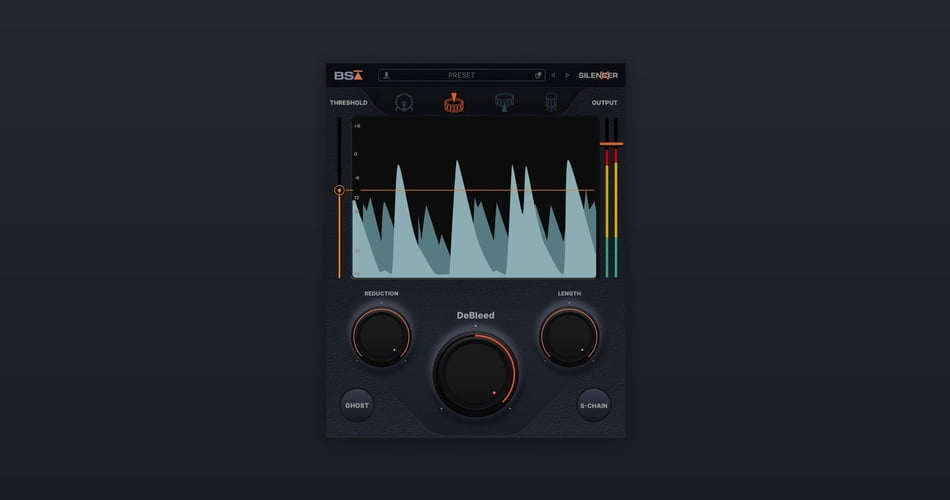Select the orange snare drum icon
950x500 pixels.
pyautogui.click(x=454, y=102)
